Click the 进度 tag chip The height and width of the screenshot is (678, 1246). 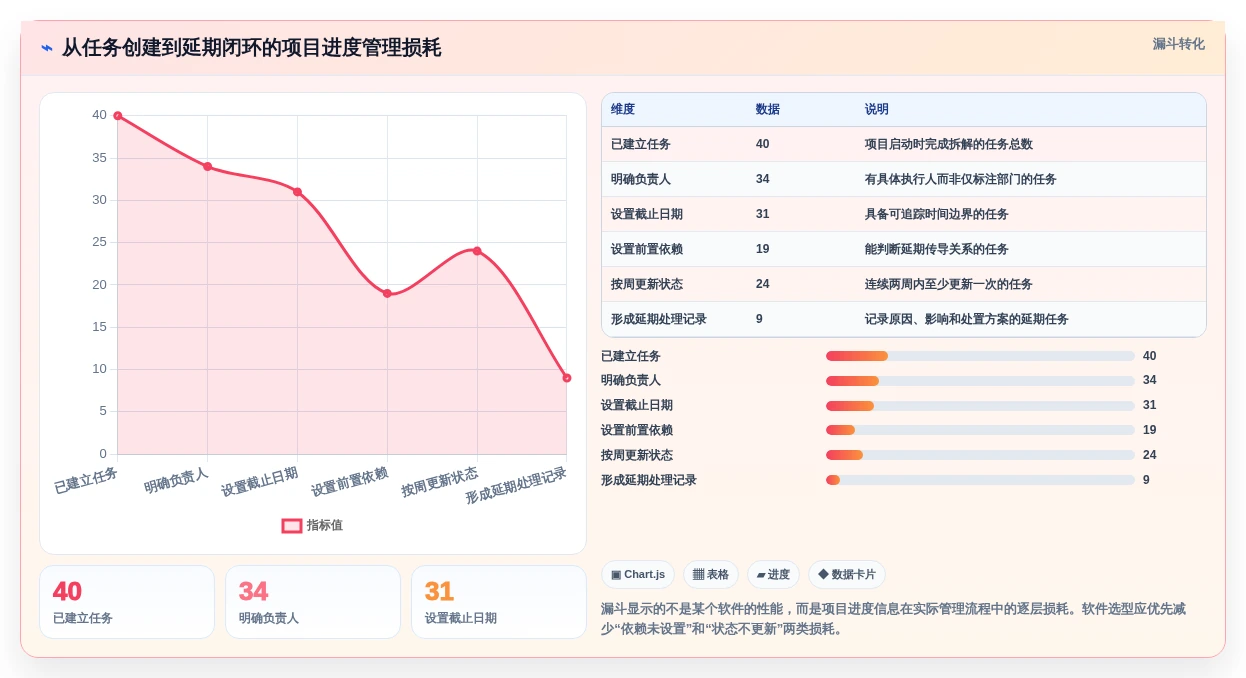coord(773,574)
